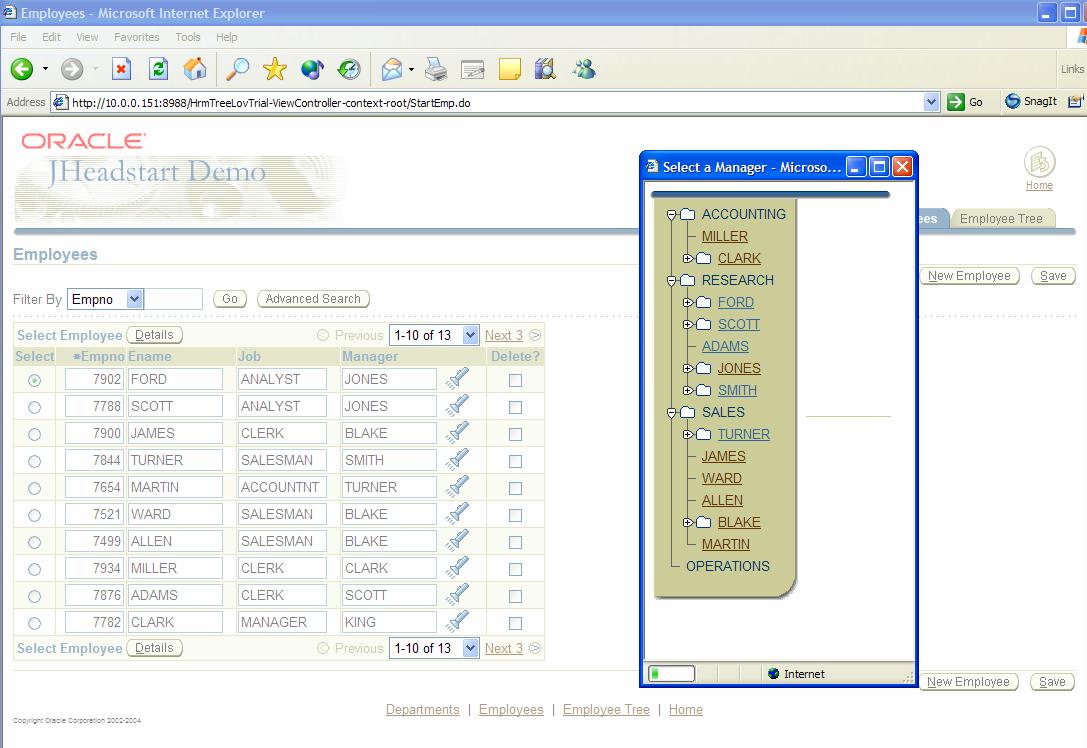Click the Refresh page toolbar icon
This screenshot has width=1087, height=748.
pos(158,69)
